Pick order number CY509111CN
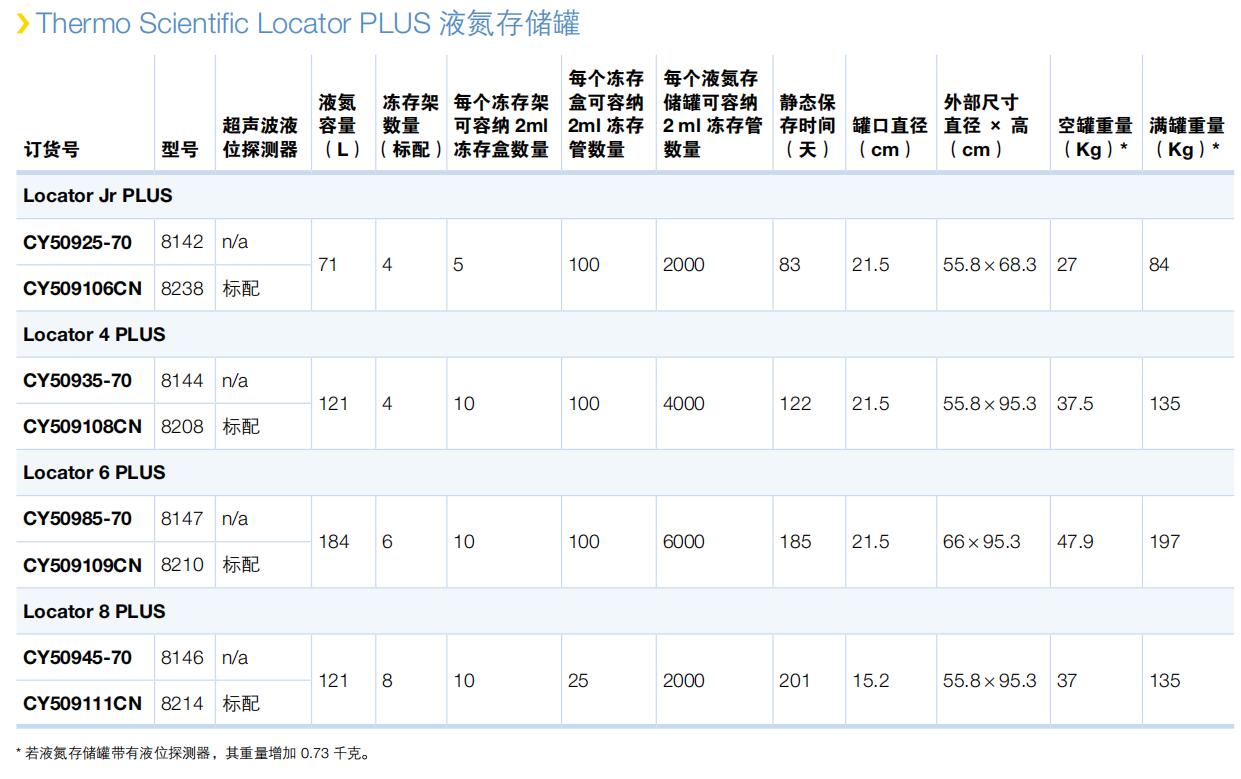The height and width of the screenshot is (779, 1241). (82, 704)
